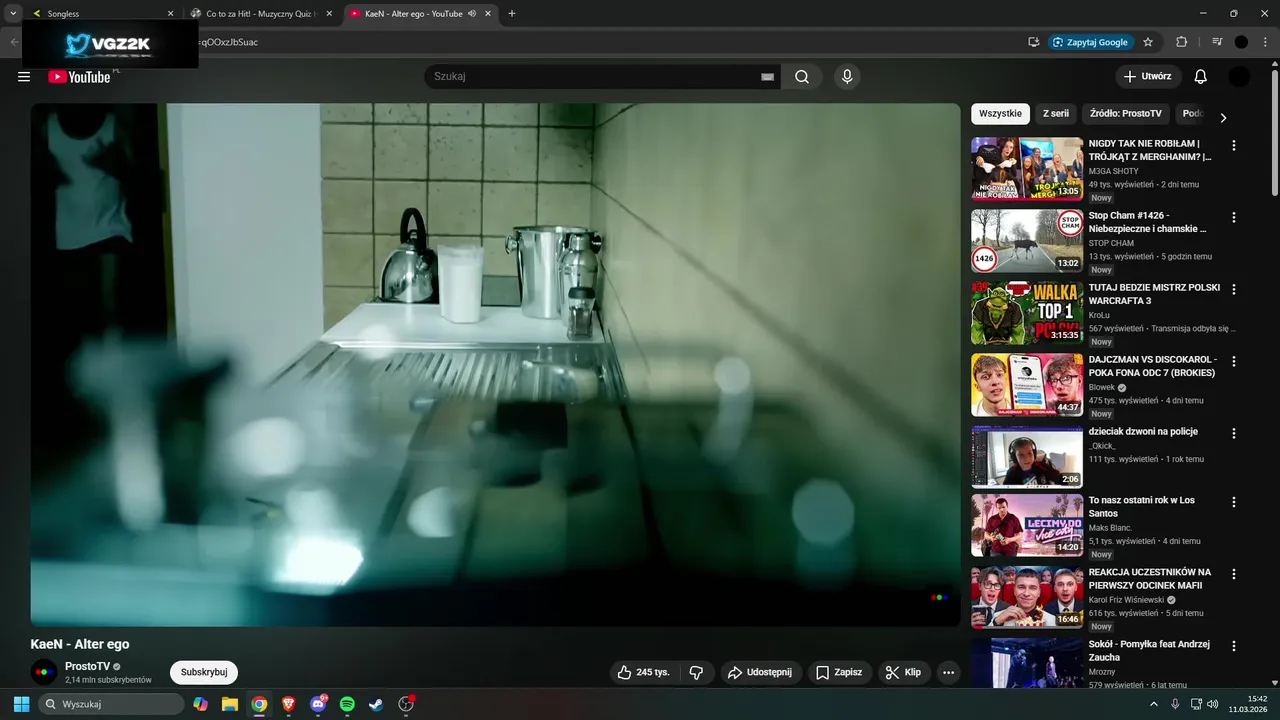
Task: Open options for TUTAJ BEDZIE MISTRZ POLSKI video
Action: click(x=1233, y=289)
